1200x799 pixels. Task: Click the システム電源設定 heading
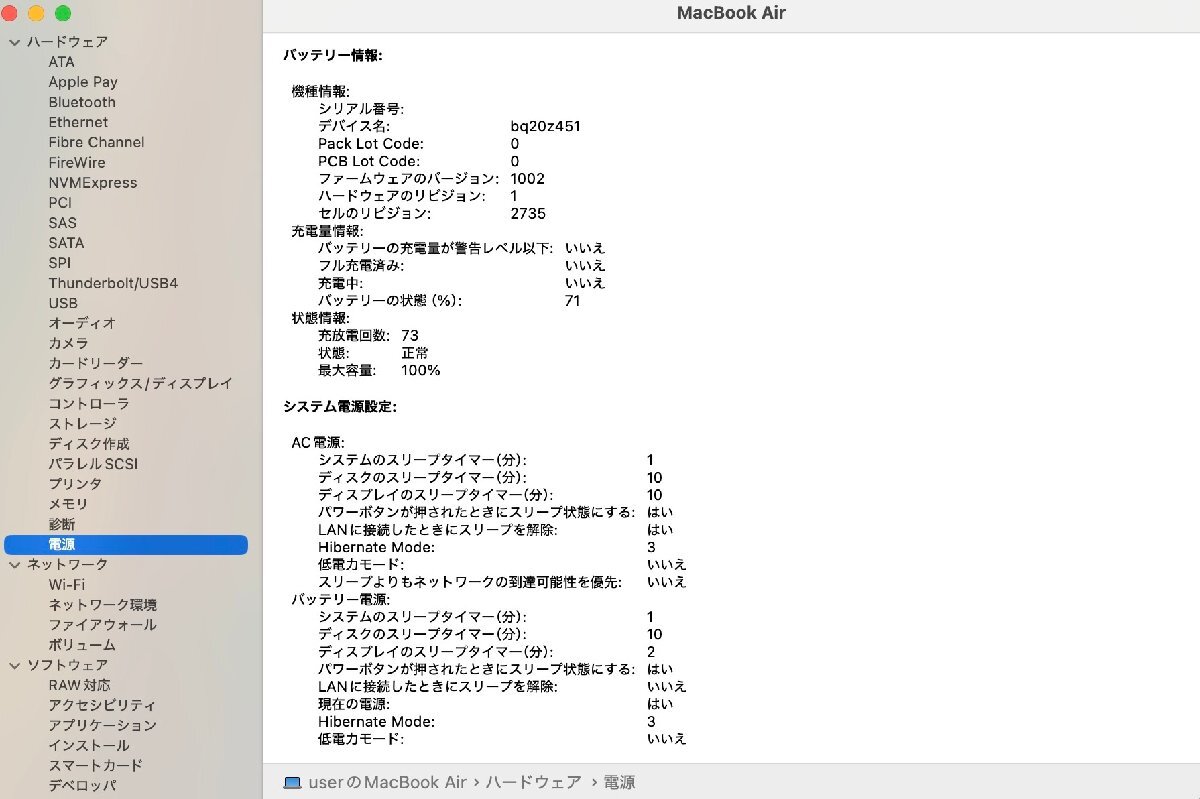tap(340, 407)
